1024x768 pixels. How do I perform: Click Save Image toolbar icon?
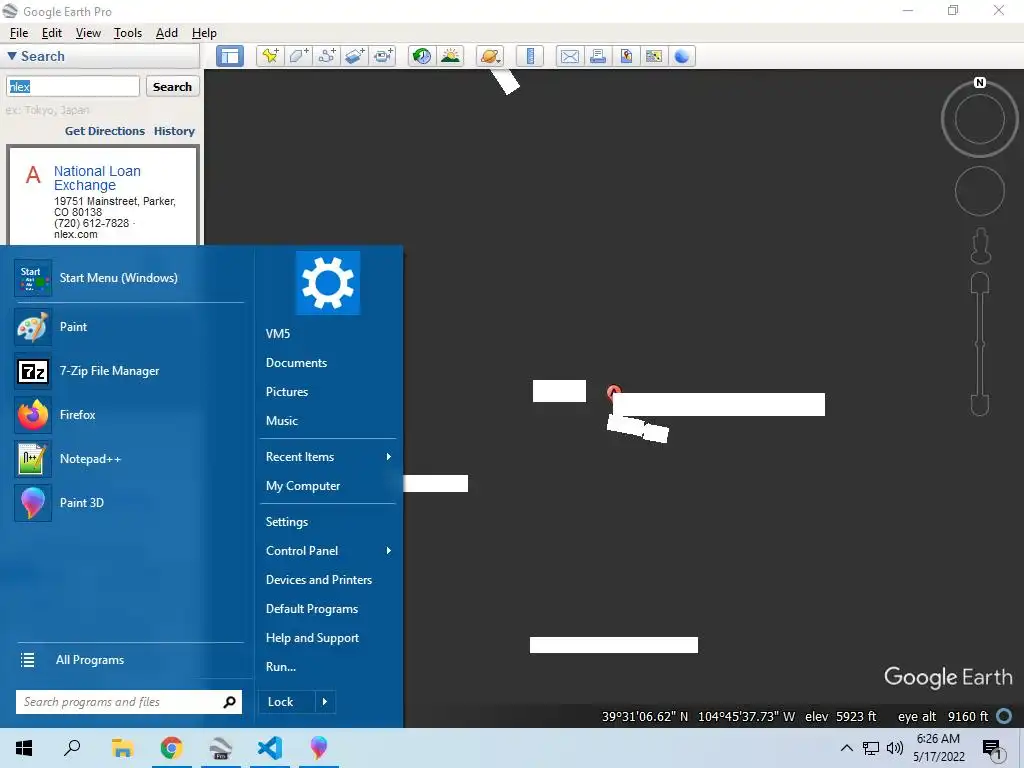[x=626, y=56]
